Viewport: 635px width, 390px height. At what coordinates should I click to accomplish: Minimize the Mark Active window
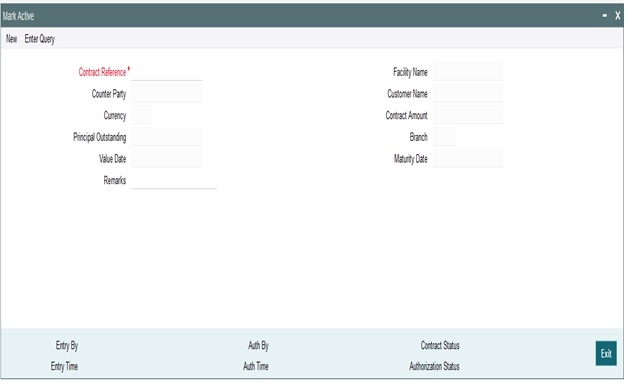(x=605, y=16)
